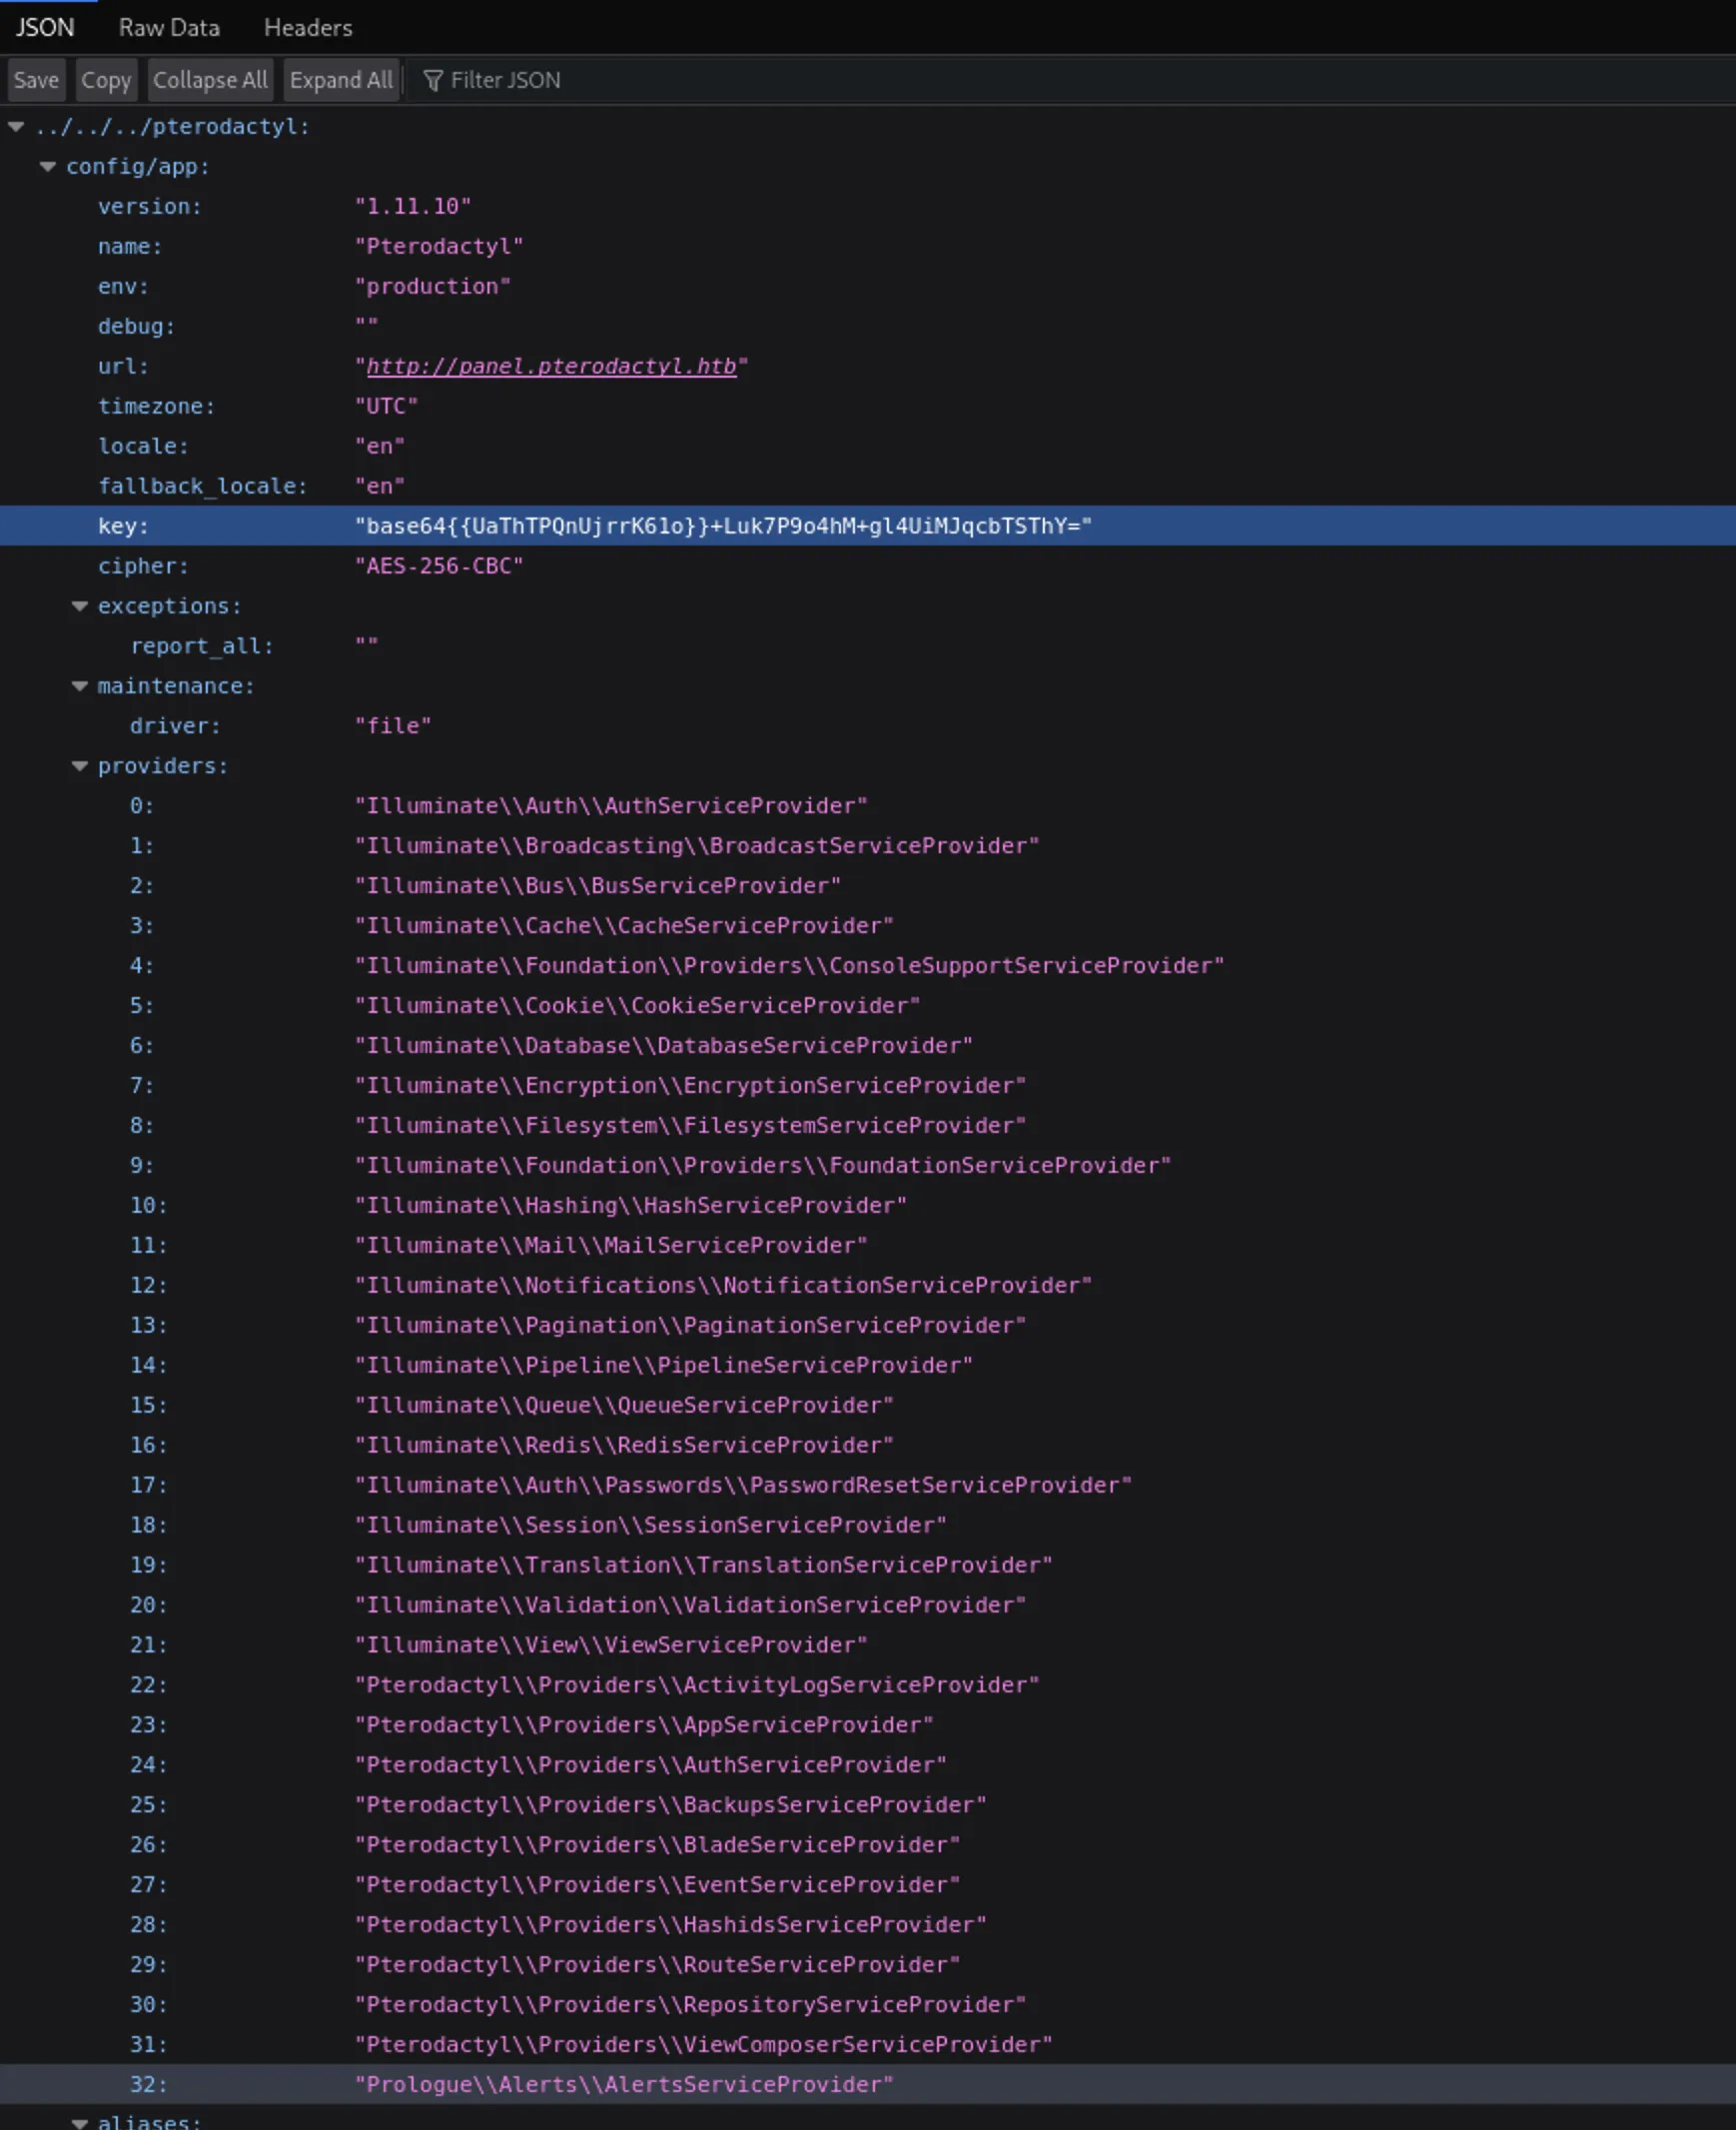Select provider 9 FoundationServiceProvider
This screenshot has height=2130, width=1736.
[868, 1166]
